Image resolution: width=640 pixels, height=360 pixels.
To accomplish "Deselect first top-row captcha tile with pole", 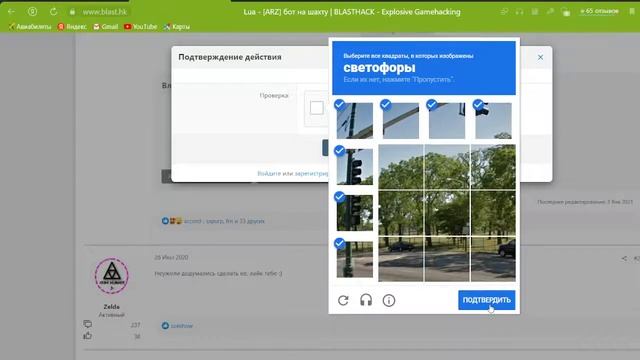I will 355,120.
